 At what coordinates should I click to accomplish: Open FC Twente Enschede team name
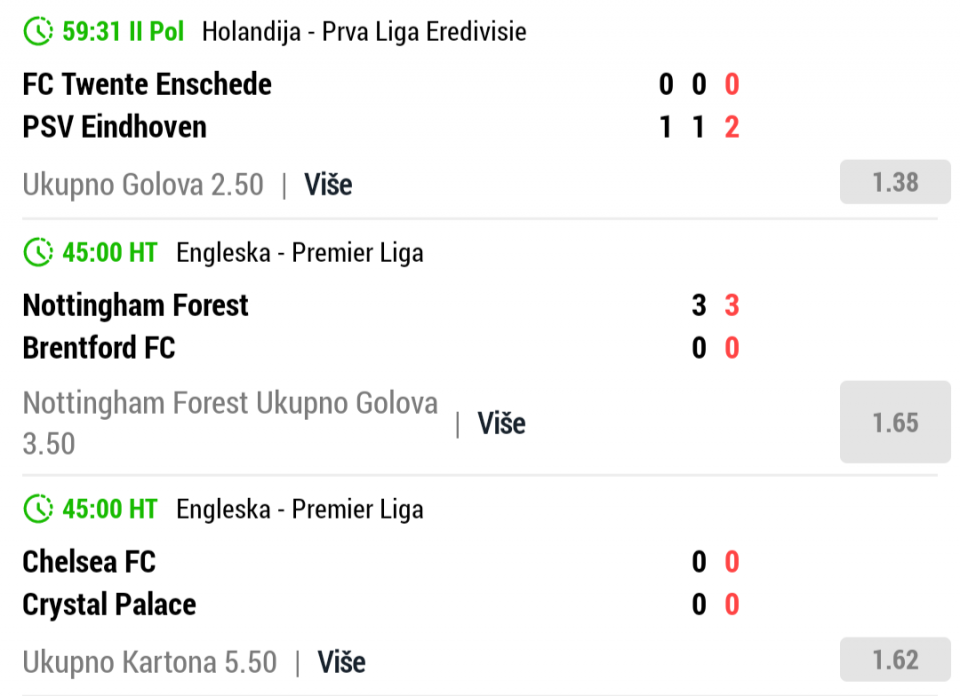pyautogui.click(x=147, y=84)
